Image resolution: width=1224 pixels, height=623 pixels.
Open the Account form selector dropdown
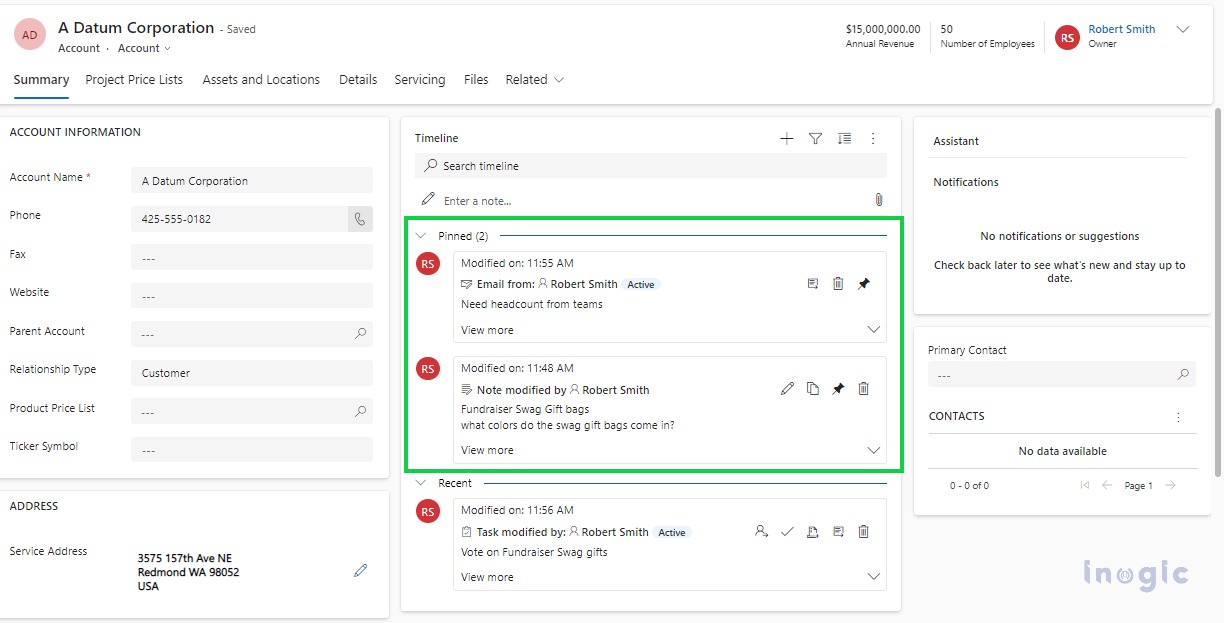[x=145, y=48]
